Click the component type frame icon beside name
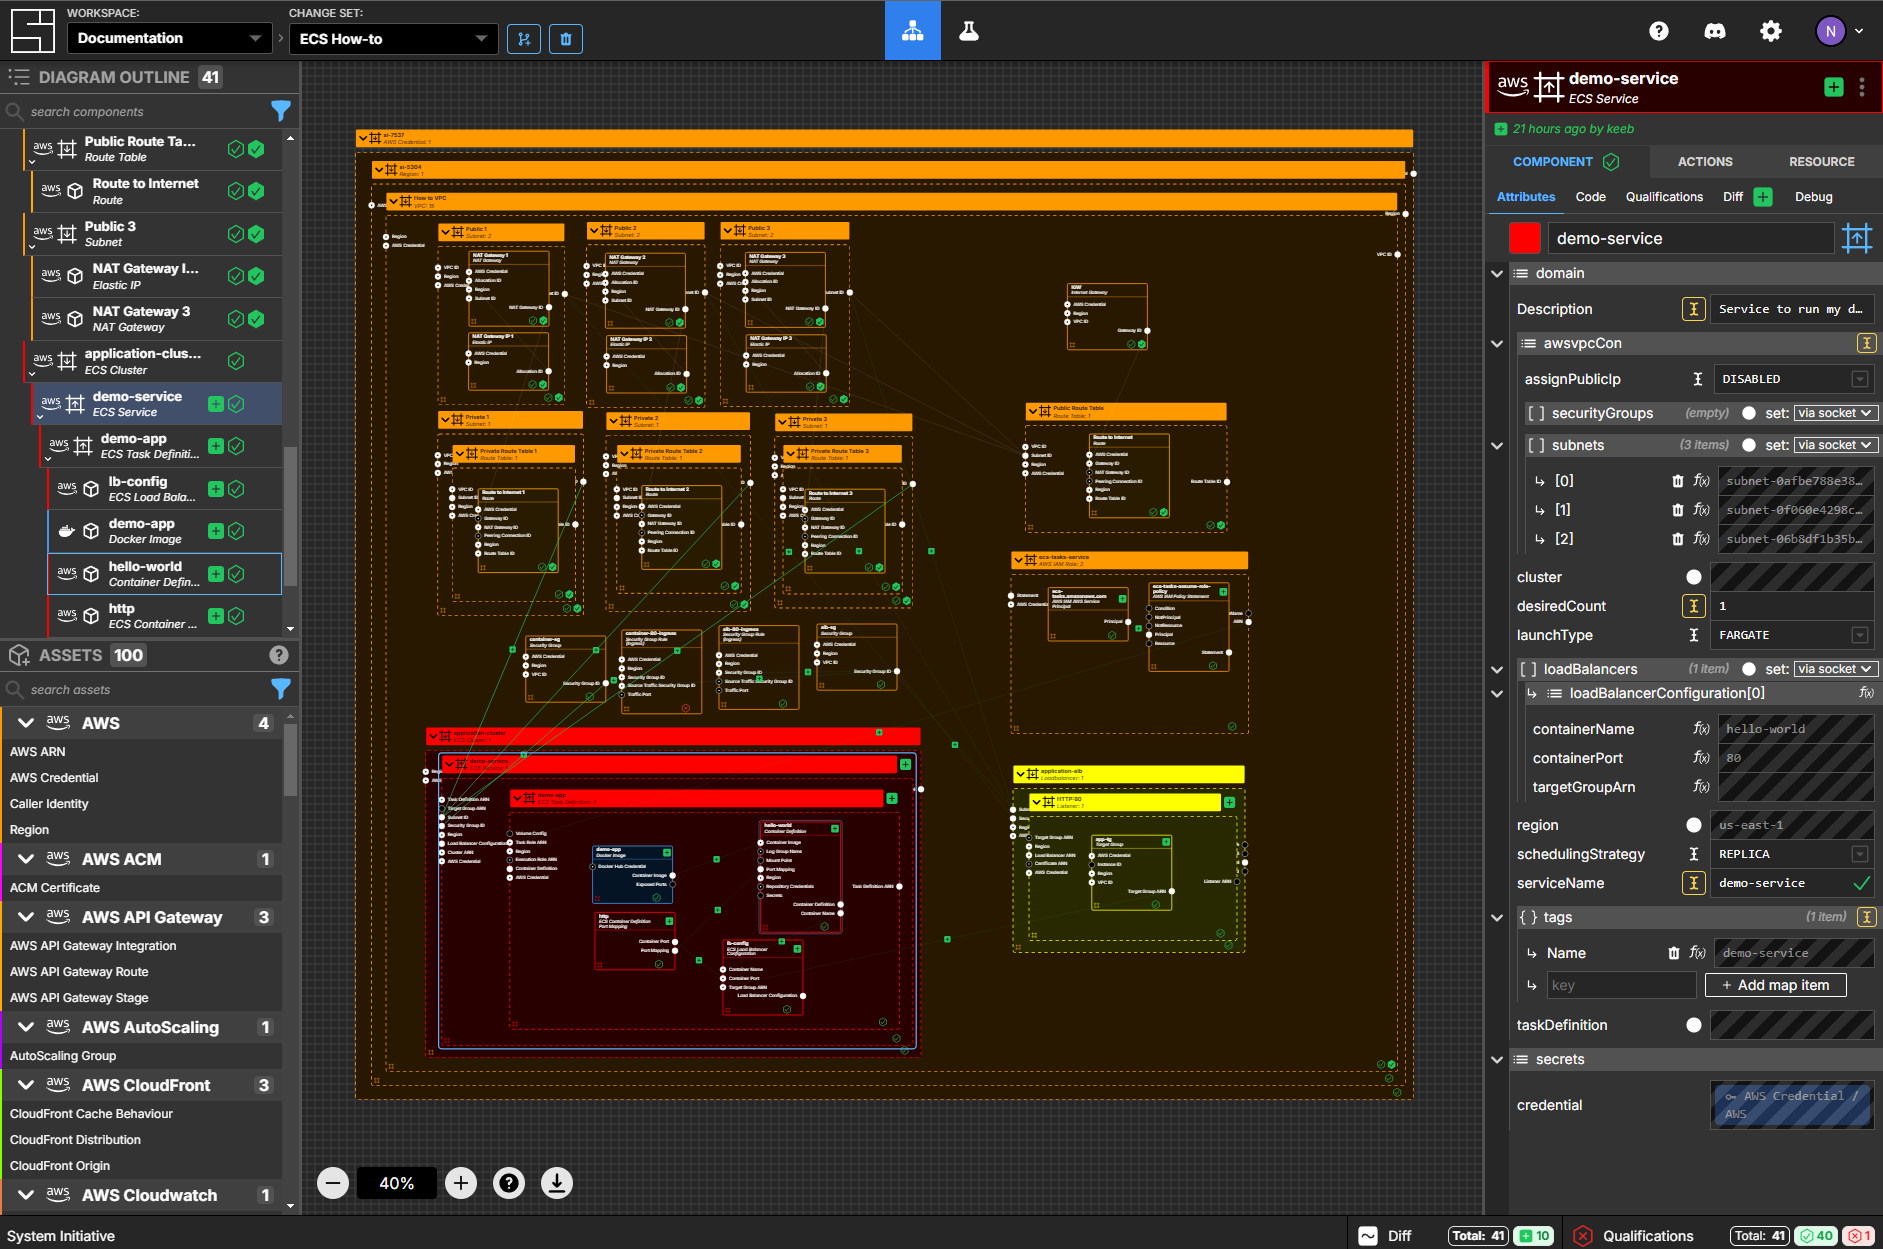The width and height of the screenshot is (1883, 1249). (x=1857, y=238)
